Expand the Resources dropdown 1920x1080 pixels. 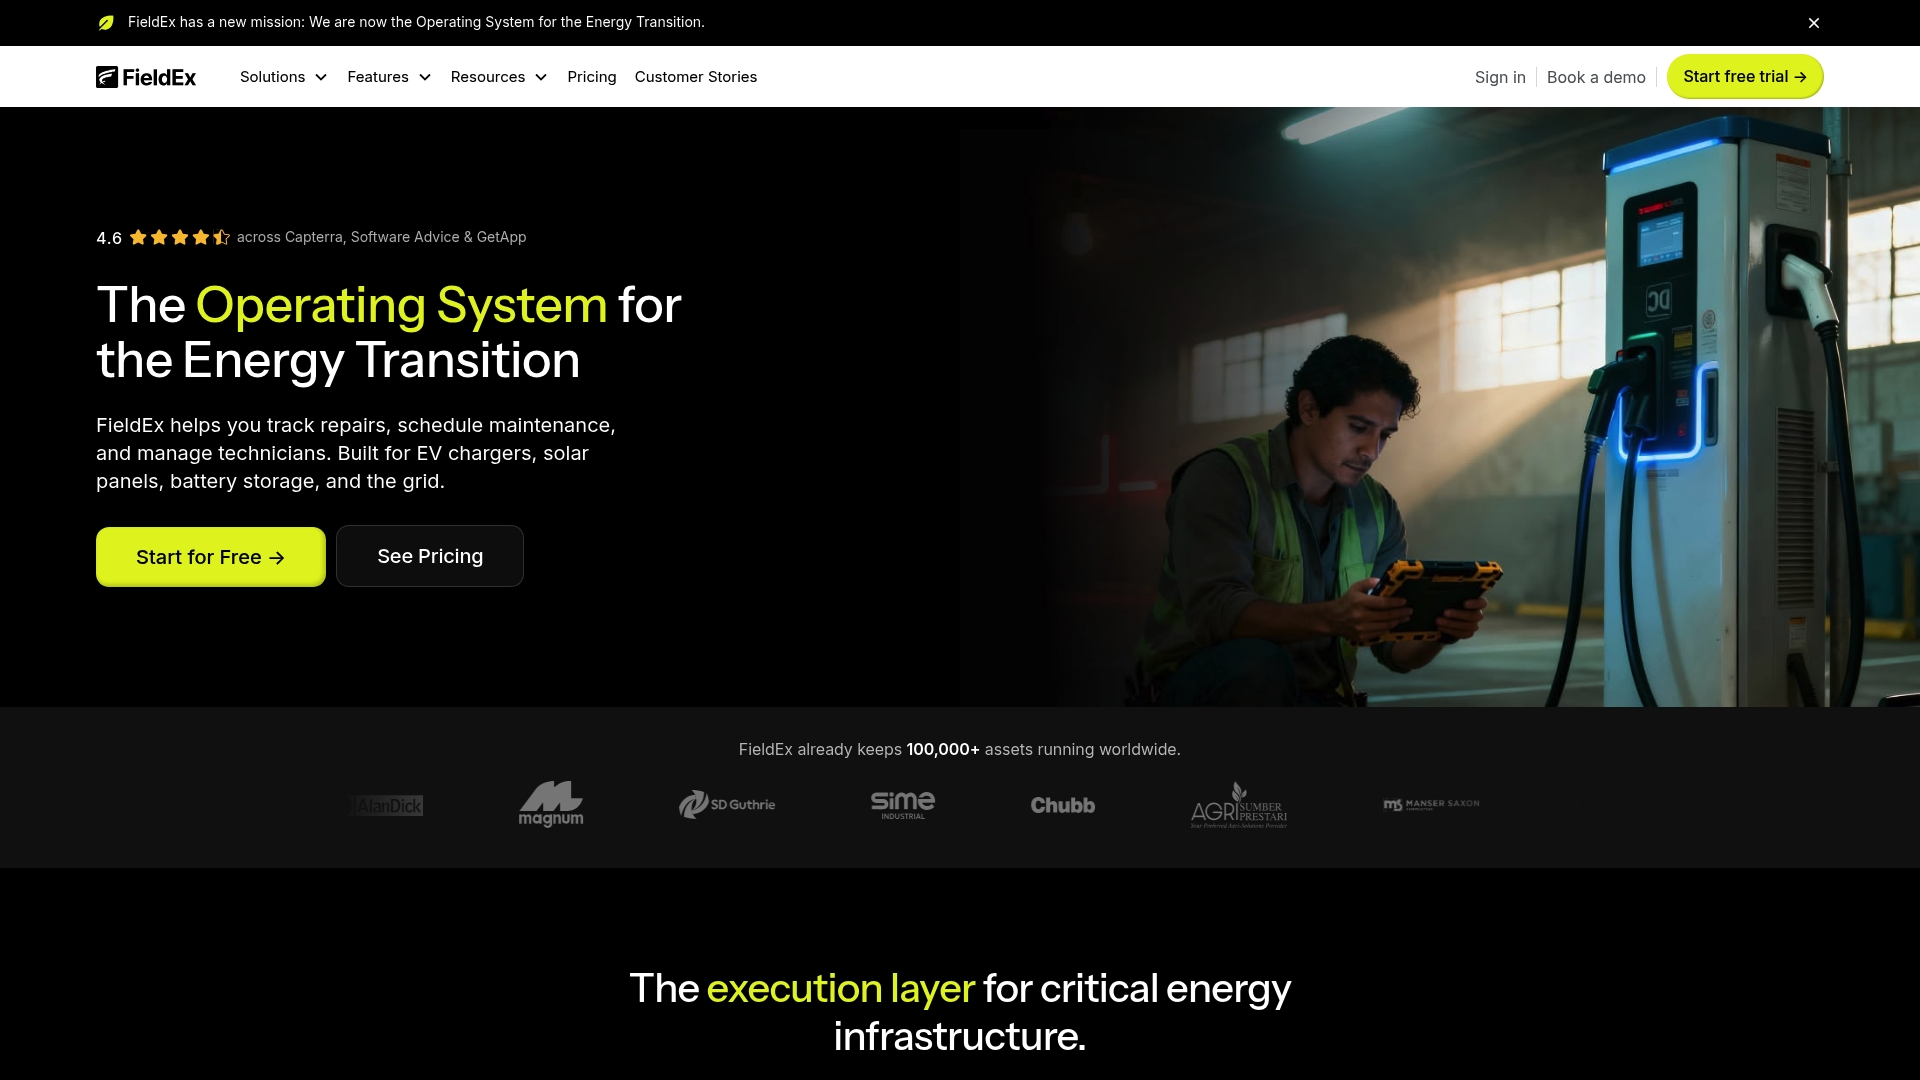(x=498, y=76)
